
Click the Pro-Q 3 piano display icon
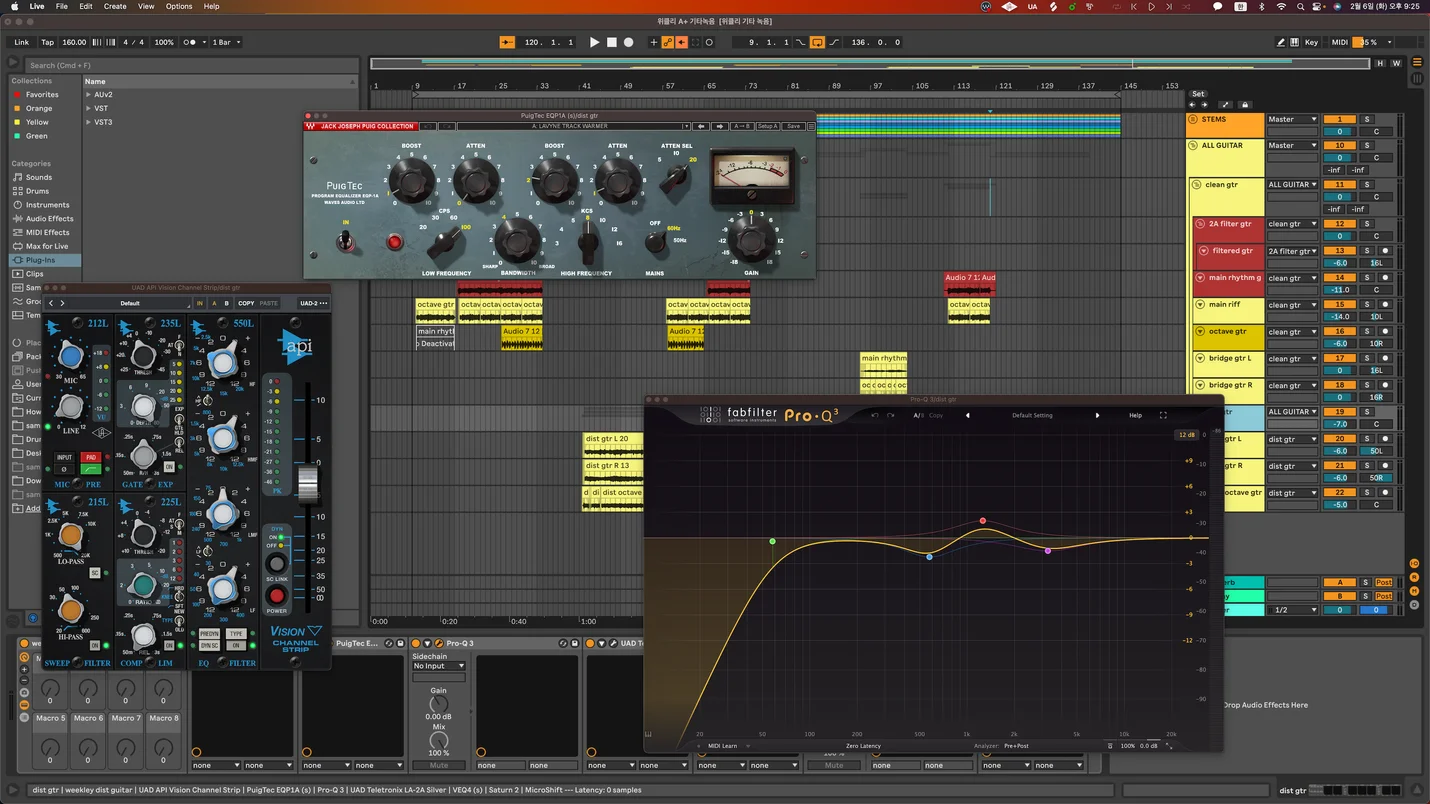tap(648, 735)
